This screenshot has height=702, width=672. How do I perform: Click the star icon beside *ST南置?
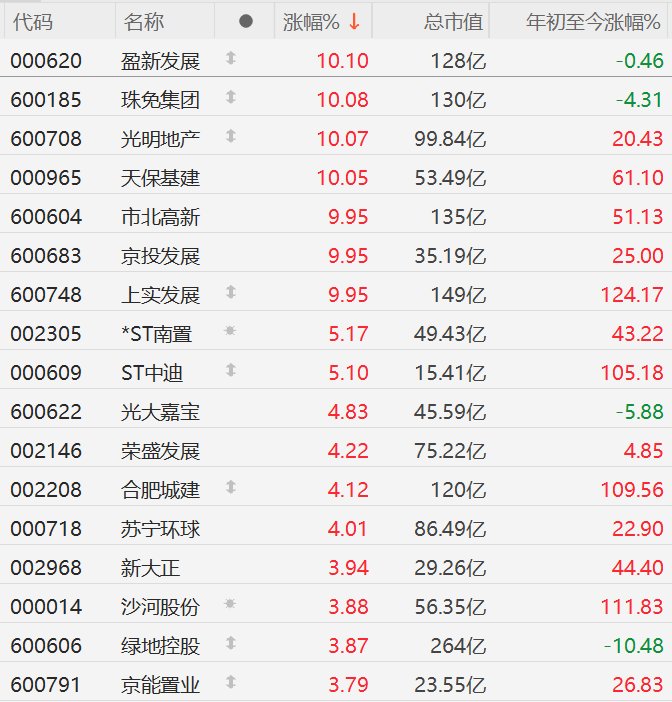pyautogui.click(x=230, y=331)
